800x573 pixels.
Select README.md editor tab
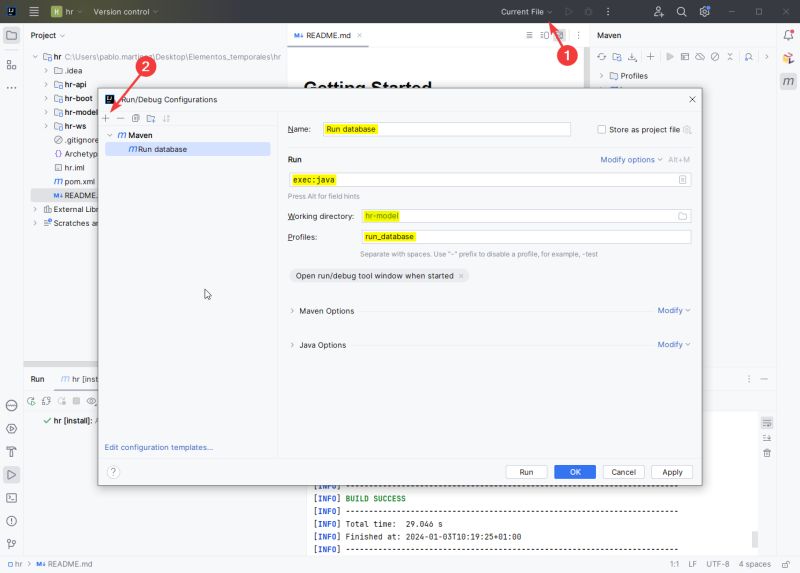[328, 35]
